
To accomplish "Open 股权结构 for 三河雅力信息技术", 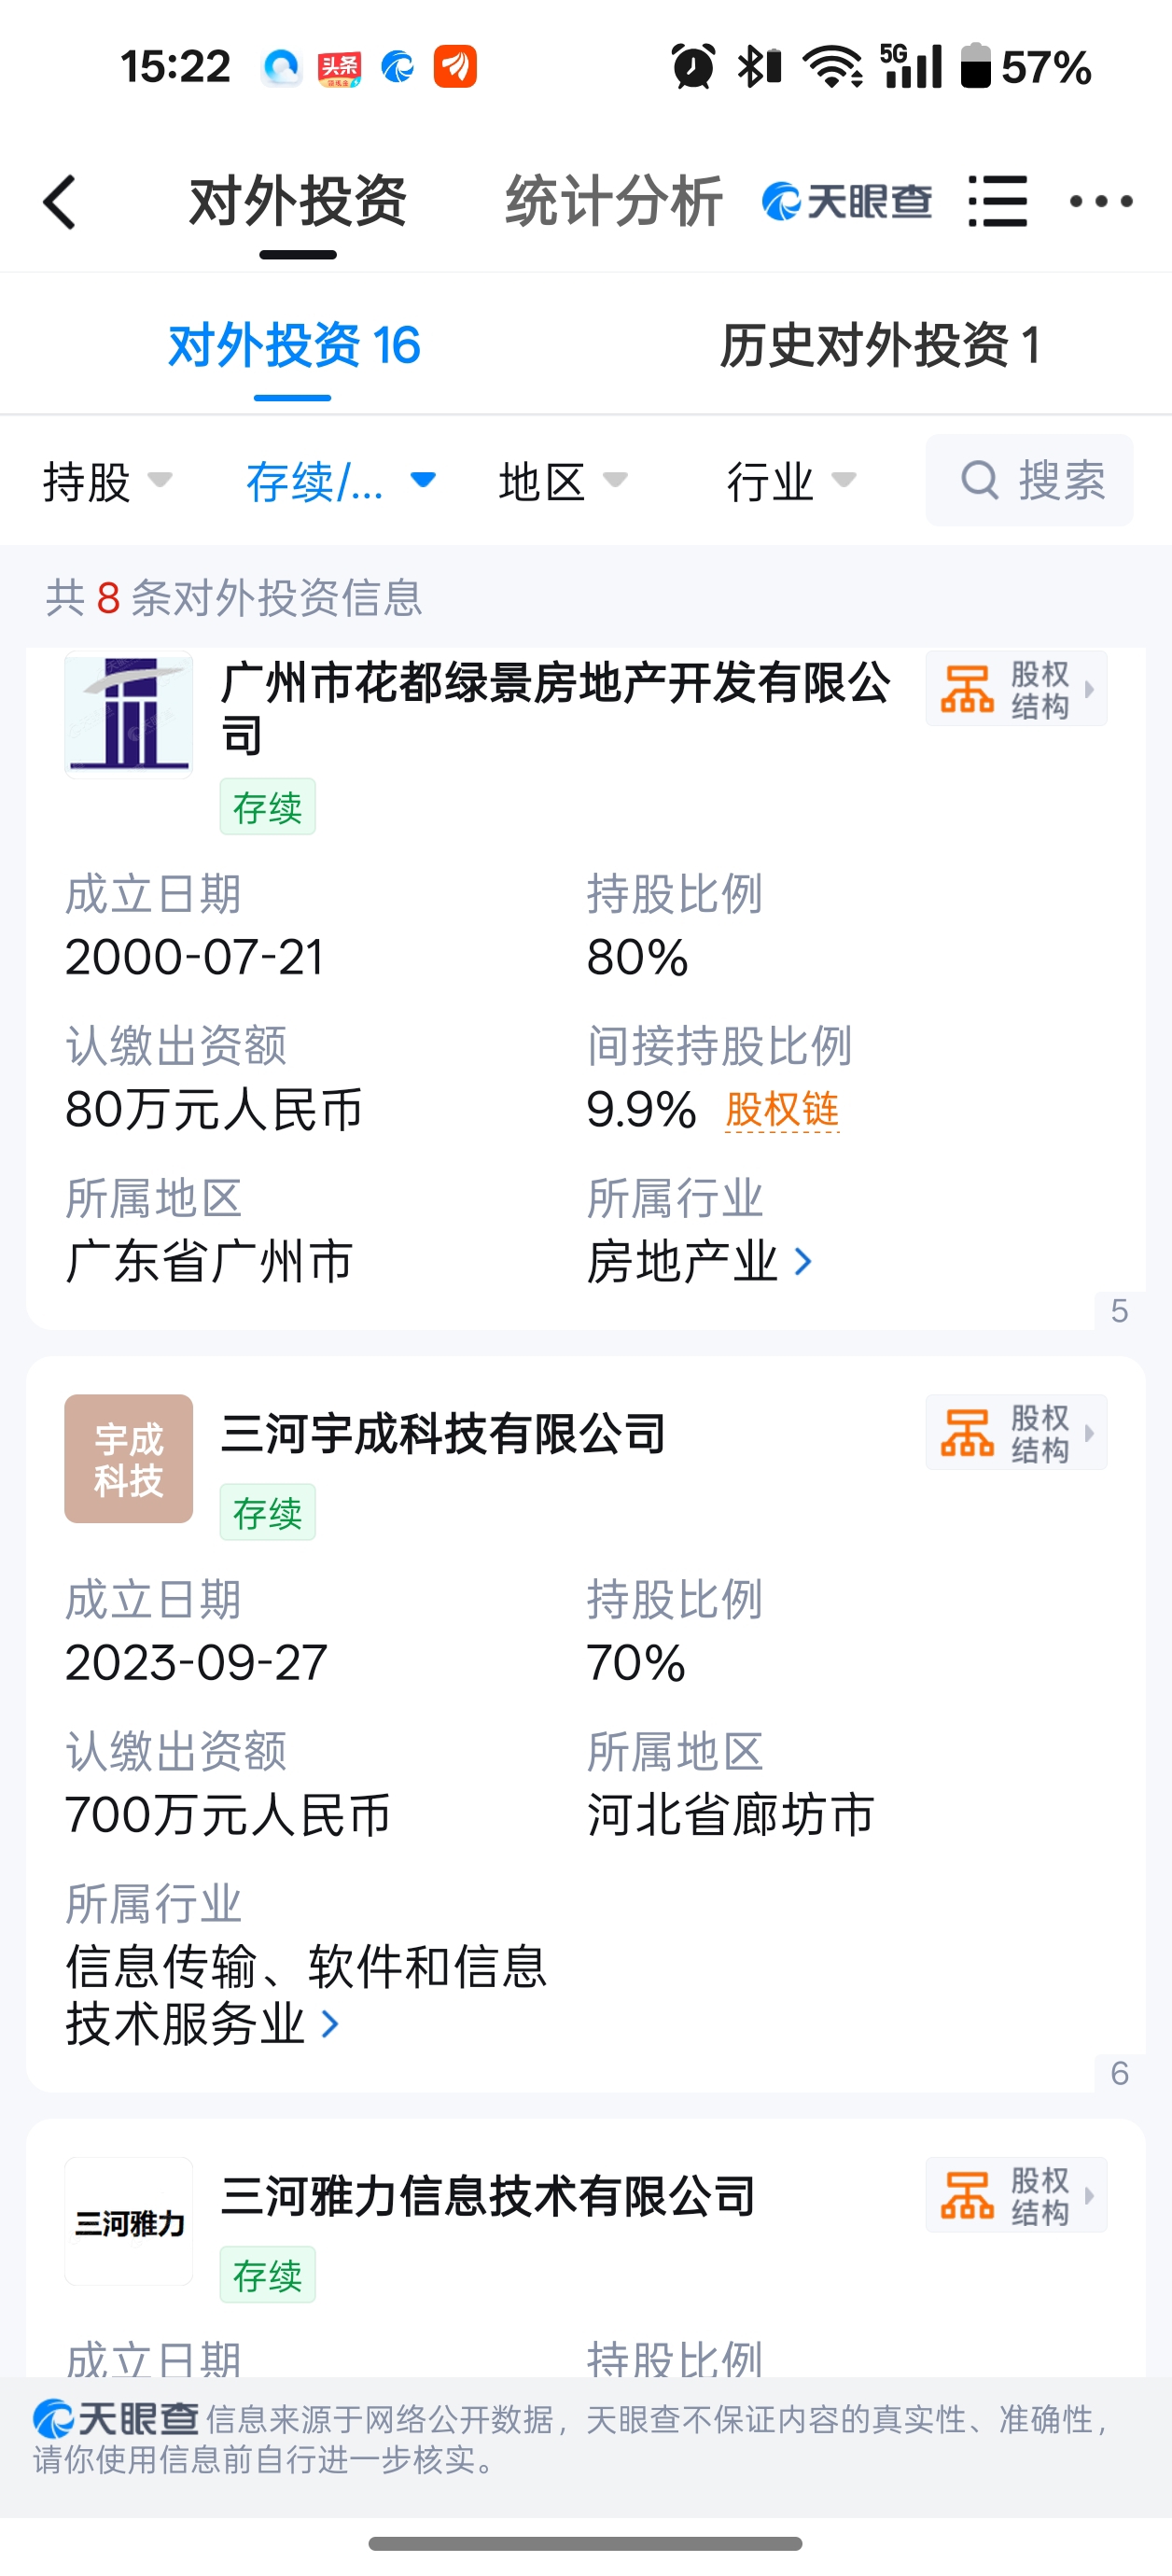I will point(1016,2195).
